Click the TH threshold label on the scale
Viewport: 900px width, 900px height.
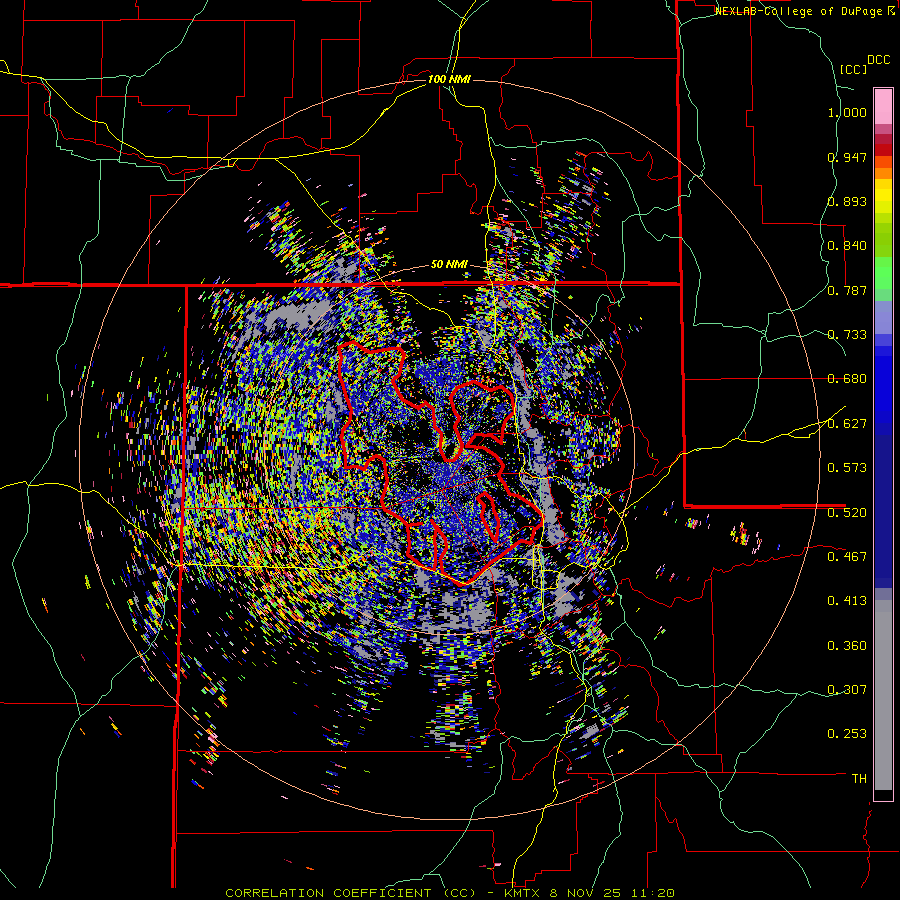(859, 779)
